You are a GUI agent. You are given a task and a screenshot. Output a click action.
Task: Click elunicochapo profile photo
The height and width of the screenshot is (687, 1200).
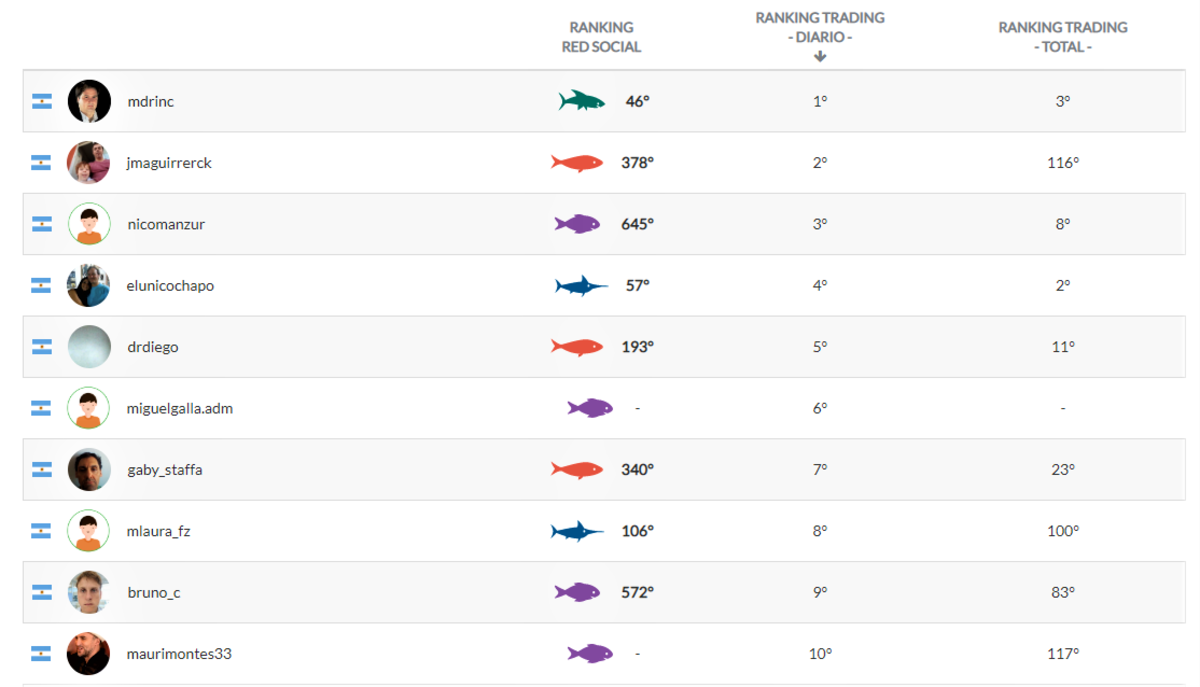[x=89, y=286]
